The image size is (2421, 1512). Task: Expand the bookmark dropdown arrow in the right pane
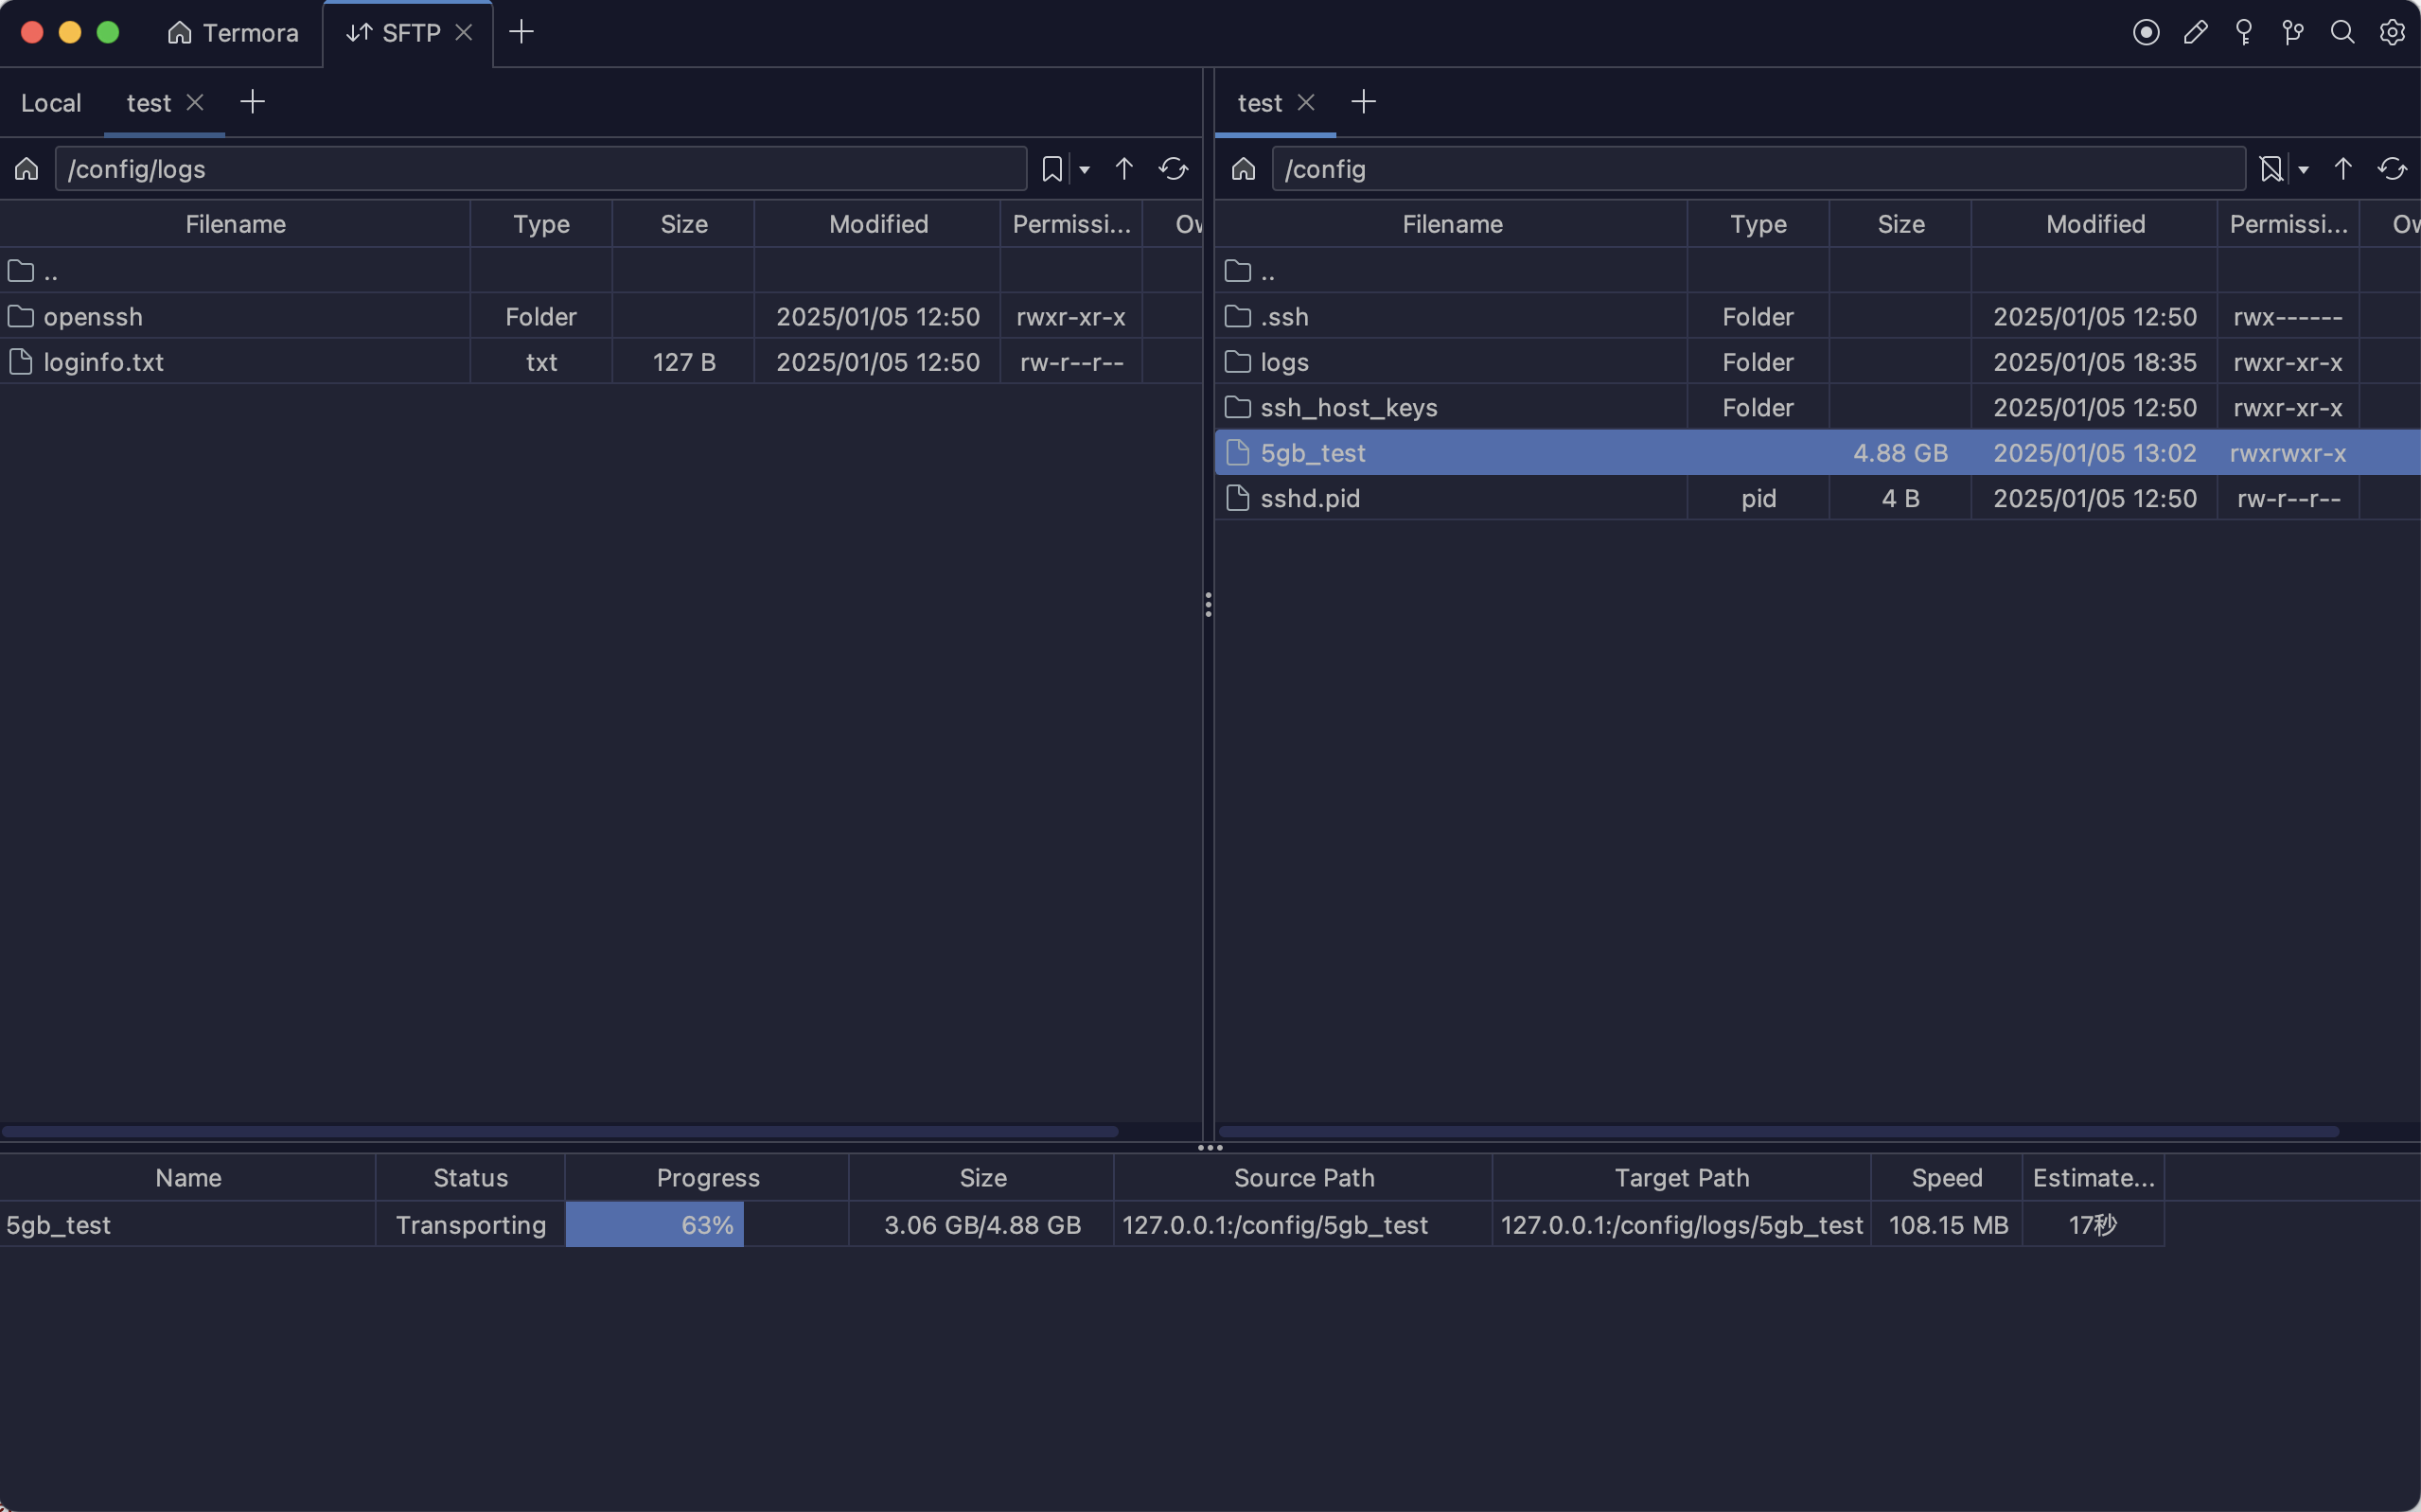click(x=2303, y=170)
